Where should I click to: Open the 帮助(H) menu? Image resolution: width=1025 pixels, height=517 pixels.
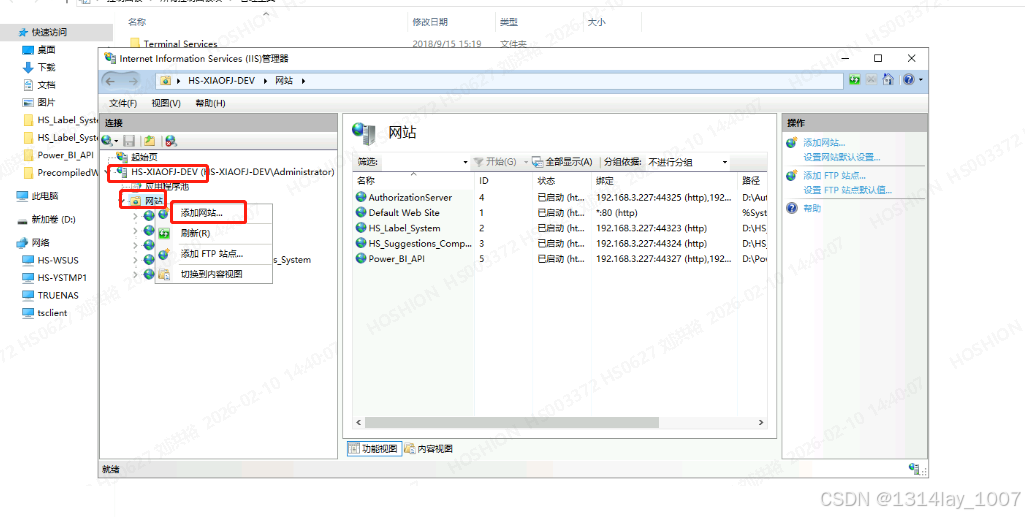coord(210,103)
